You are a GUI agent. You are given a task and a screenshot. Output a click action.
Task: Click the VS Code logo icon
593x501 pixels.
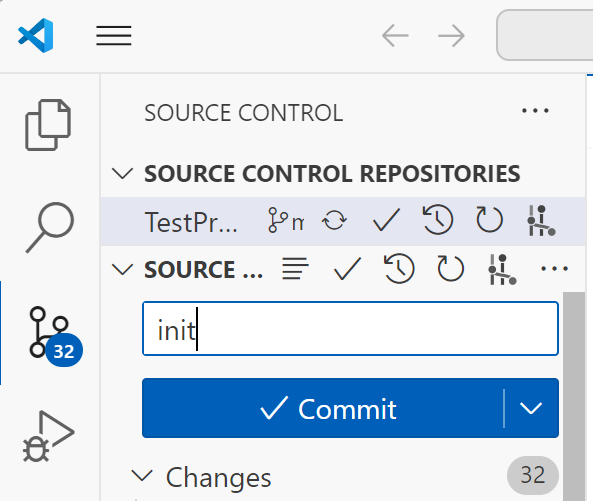[36, 35]
